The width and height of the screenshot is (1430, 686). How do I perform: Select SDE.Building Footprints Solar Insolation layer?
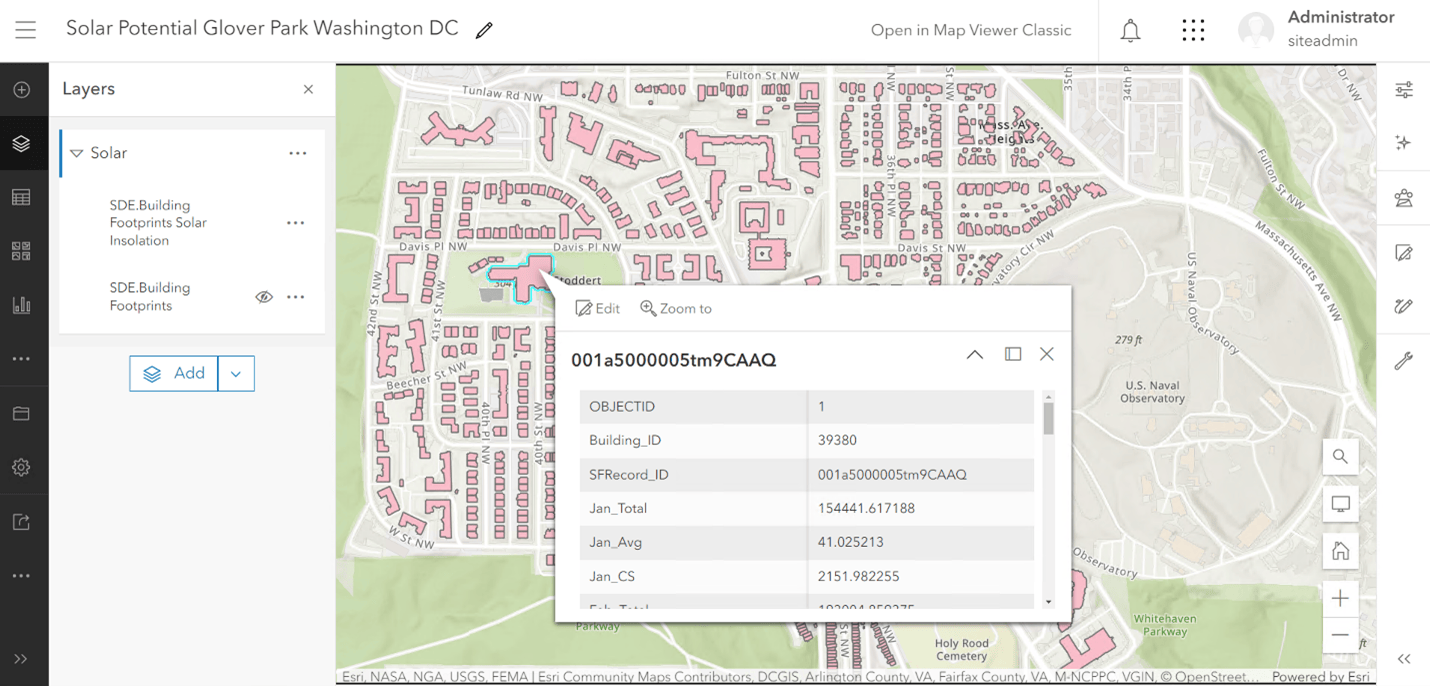158,223
